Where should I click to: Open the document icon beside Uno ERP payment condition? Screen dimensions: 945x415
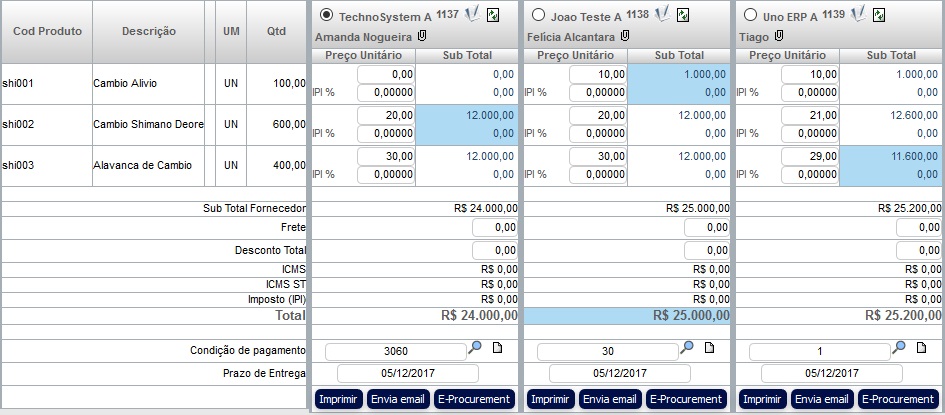coord(922,347)
